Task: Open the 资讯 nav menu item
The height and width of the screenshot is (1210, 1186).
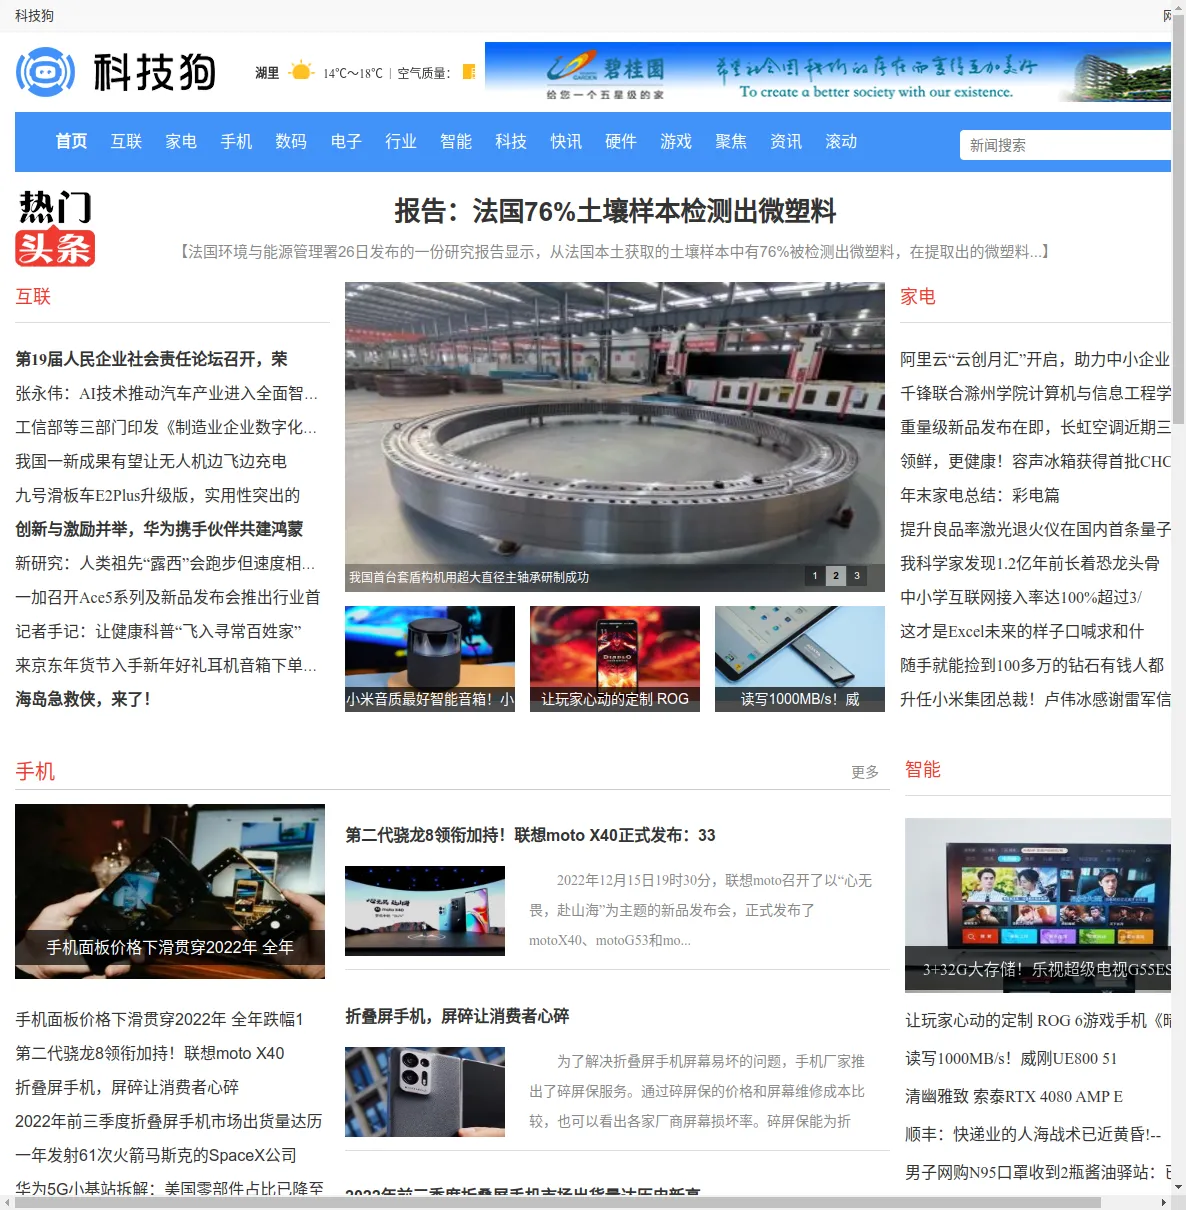Action: point(786,142)
